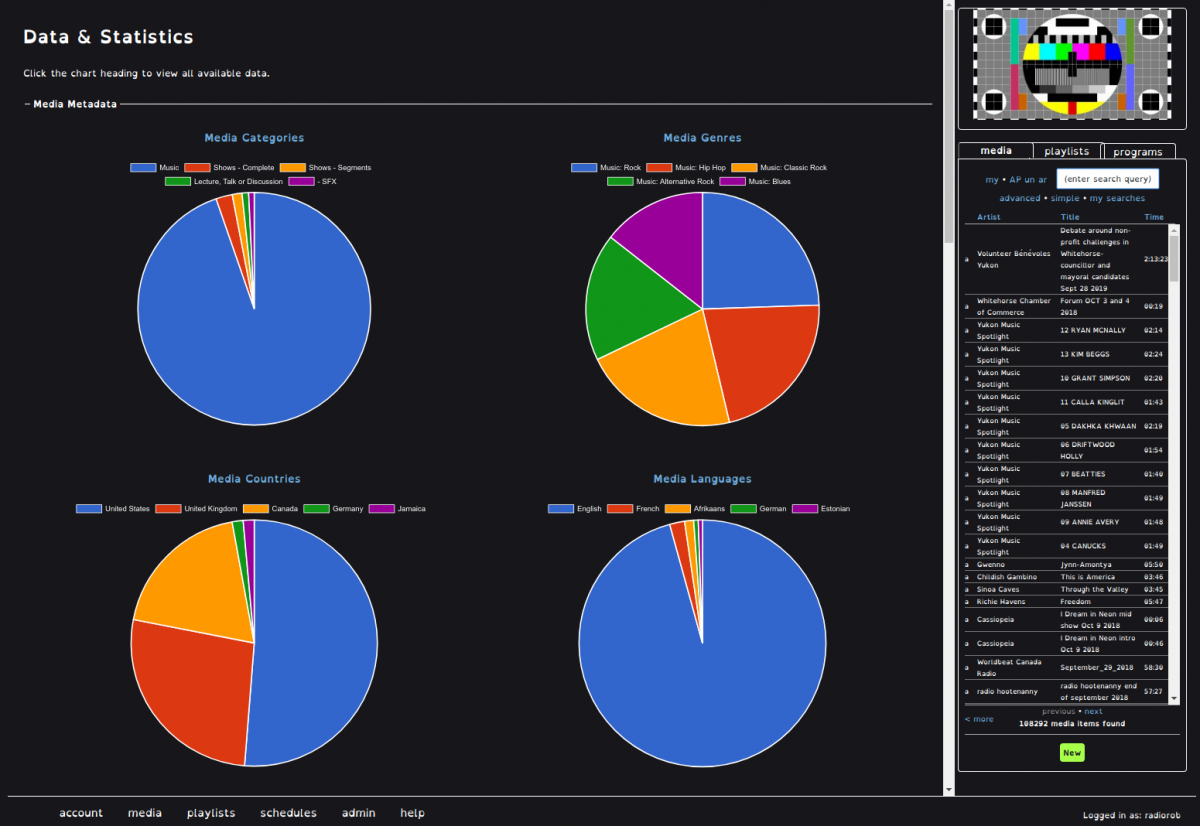Open the Media Genres chart heading
Image resolution: width=1200 pixels, height=826 pixels.
click(702, 138)
